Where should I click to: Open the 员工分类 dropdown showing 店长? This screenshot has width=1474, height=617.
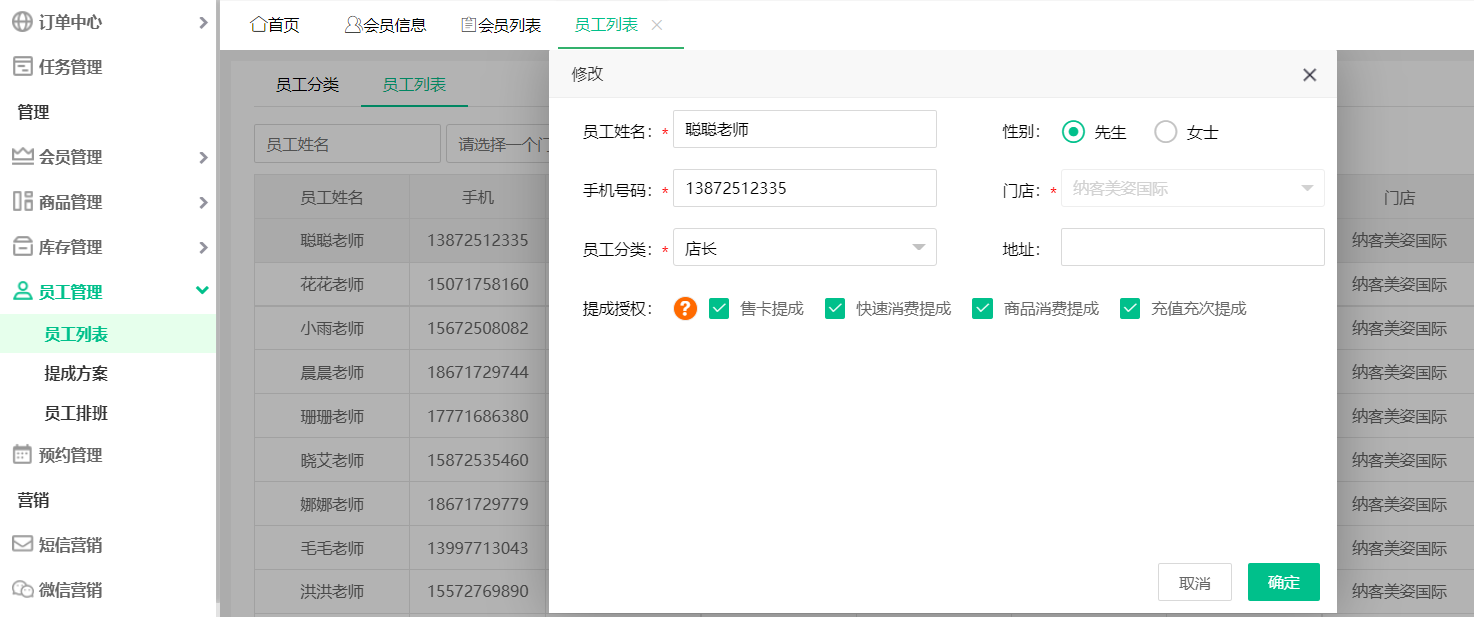click(805, 247)
